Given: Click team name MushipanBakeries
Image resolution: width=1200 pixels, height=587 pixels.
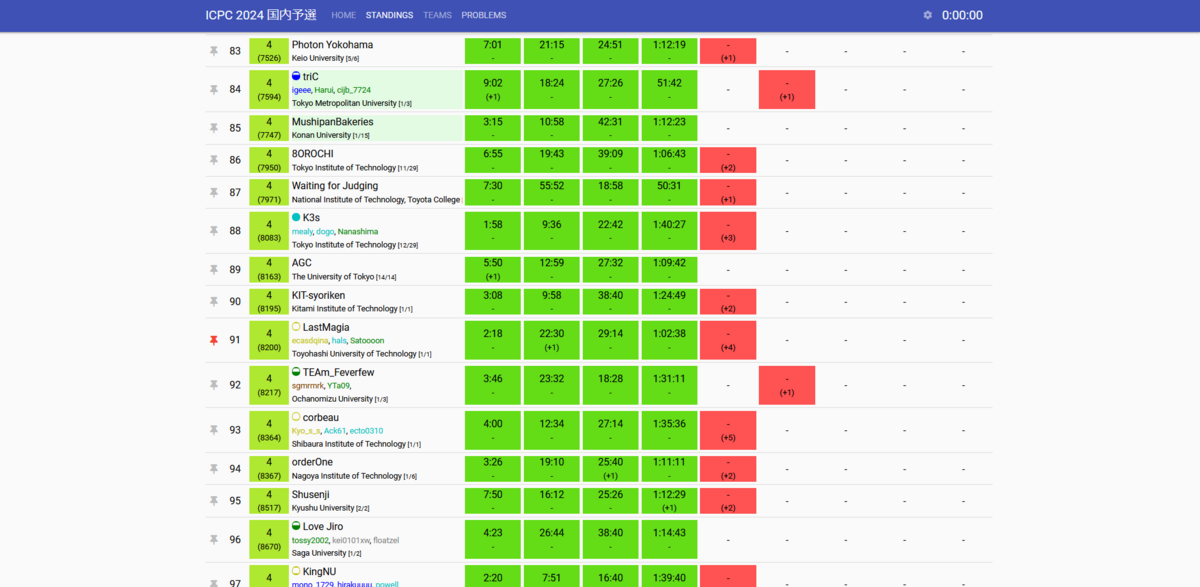Looking at the screenshot, I should coord(332,121).
